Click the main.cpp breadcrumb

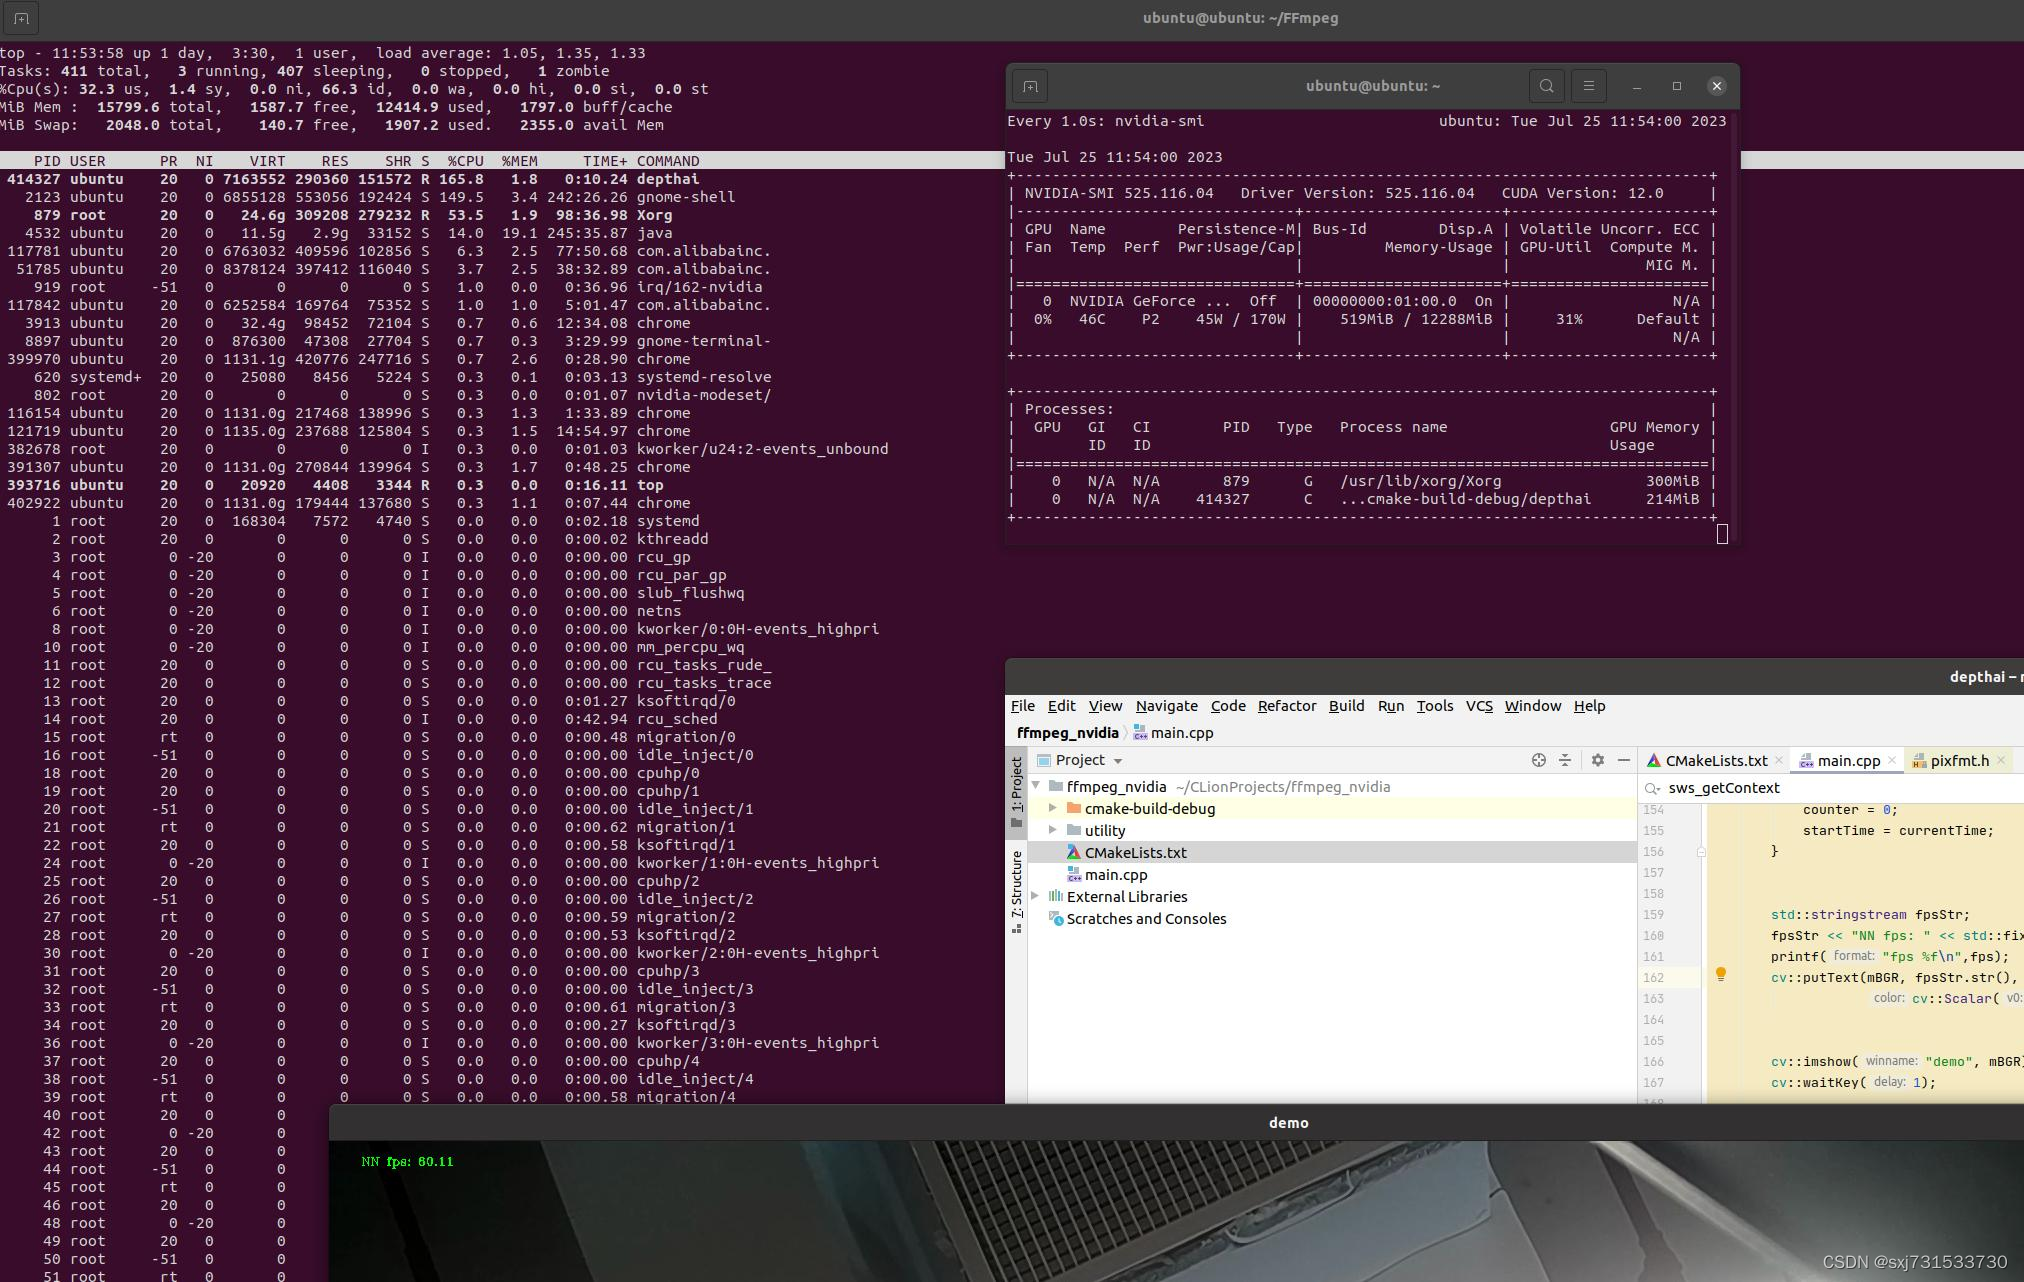tap(1173, 733)
